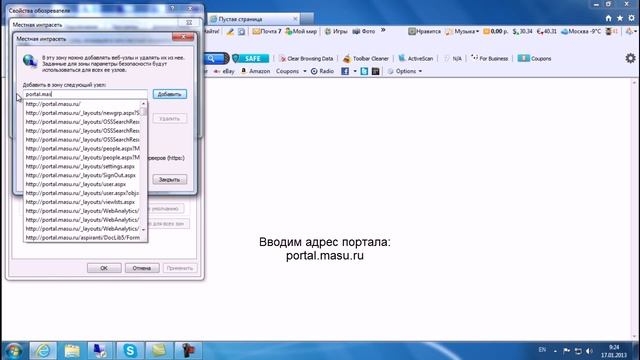
Task: Click the dollar exchange rate indicator
Action: coord(523,31)
